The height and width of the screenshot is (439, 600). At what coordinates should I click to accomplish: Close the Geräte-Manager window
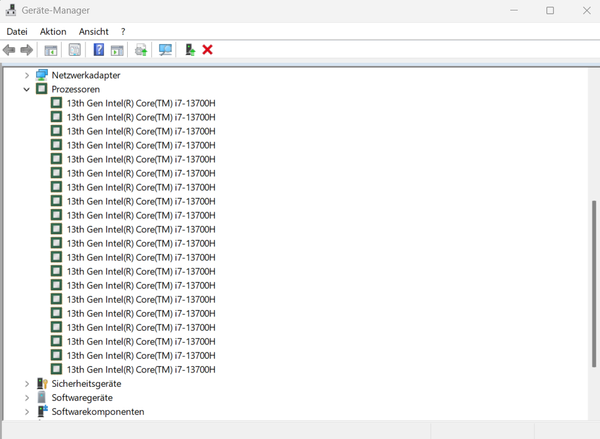click(x=587, y=10)
